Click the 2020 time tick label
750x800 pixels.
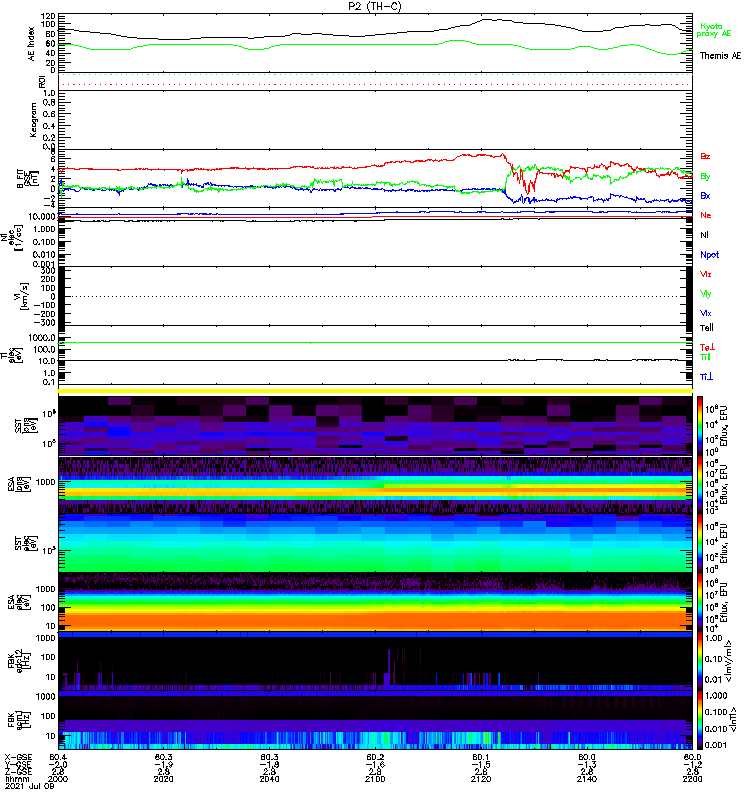coord(164,779)
